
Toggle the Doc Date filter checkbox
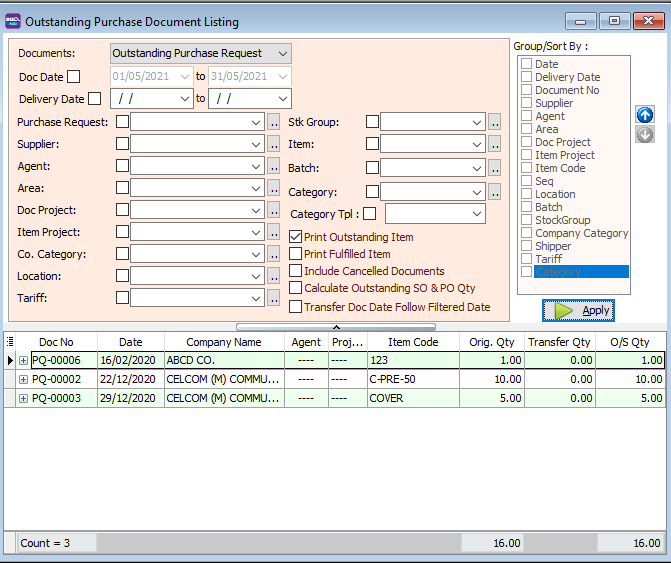(73, 77)
